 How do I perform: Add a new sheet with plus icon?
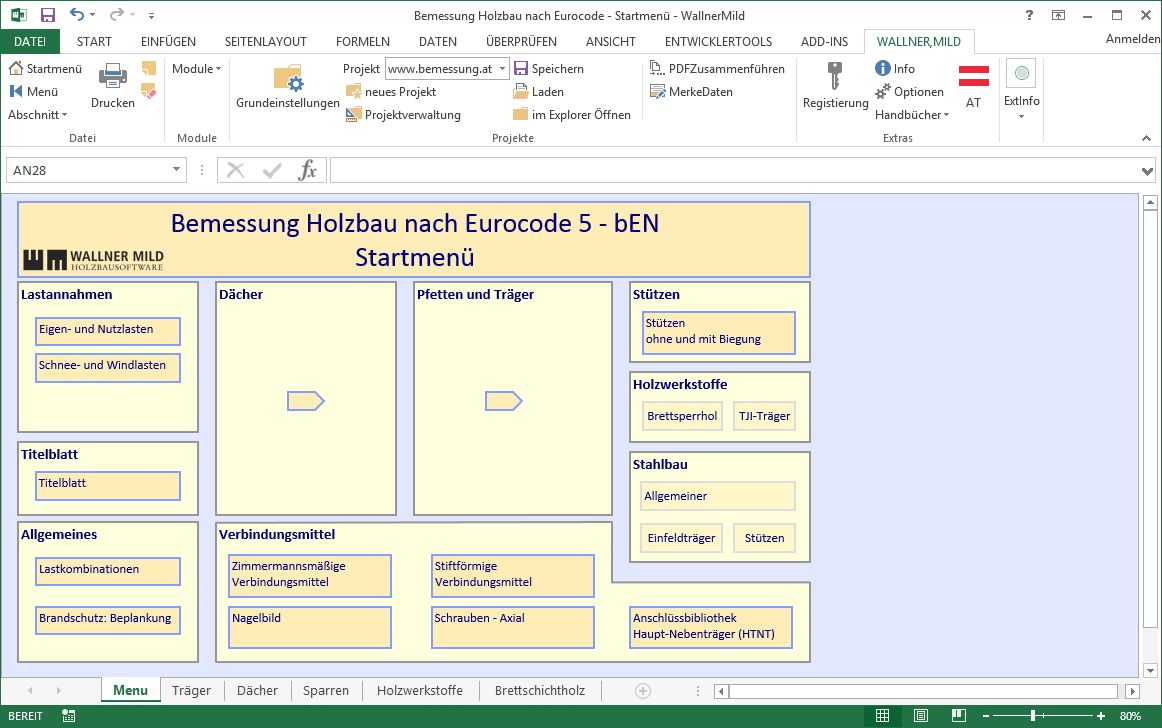(x=643, y=691)
